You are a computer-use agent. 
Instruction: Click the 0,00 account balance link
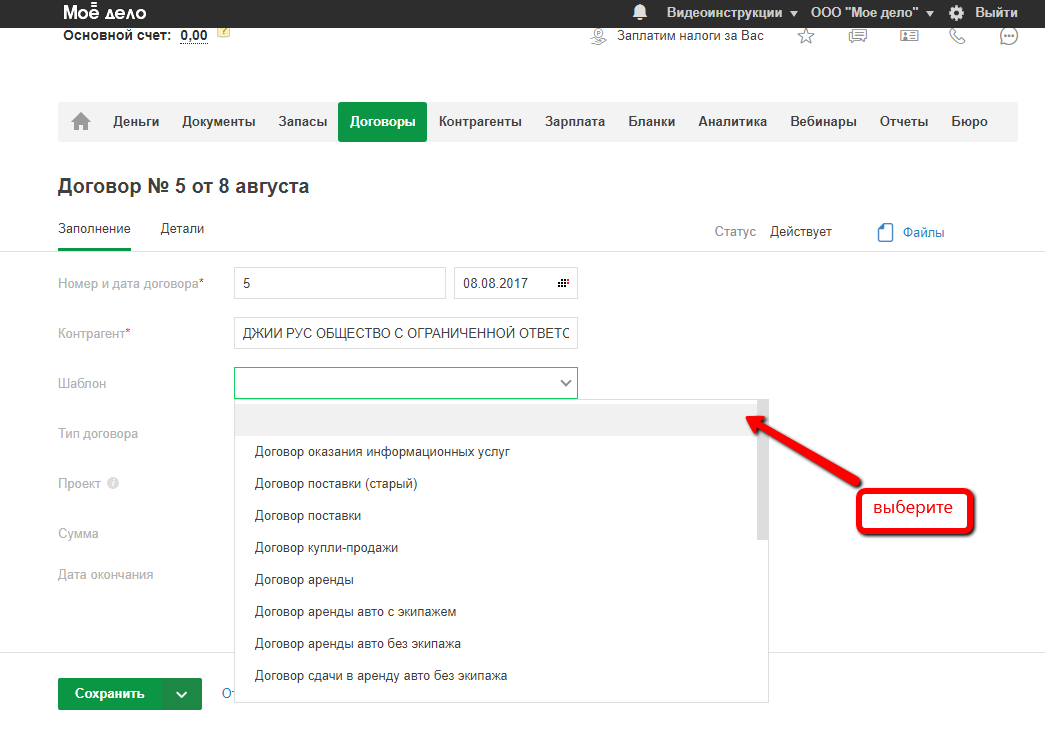point(194,35)
